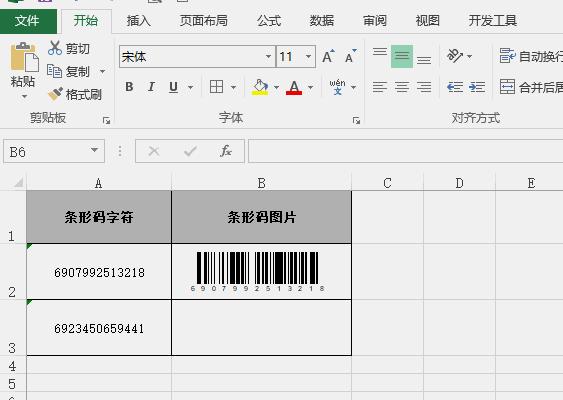Screen dimensions: 563x400
Task: Align text left
Action: (x=380, y=87)
